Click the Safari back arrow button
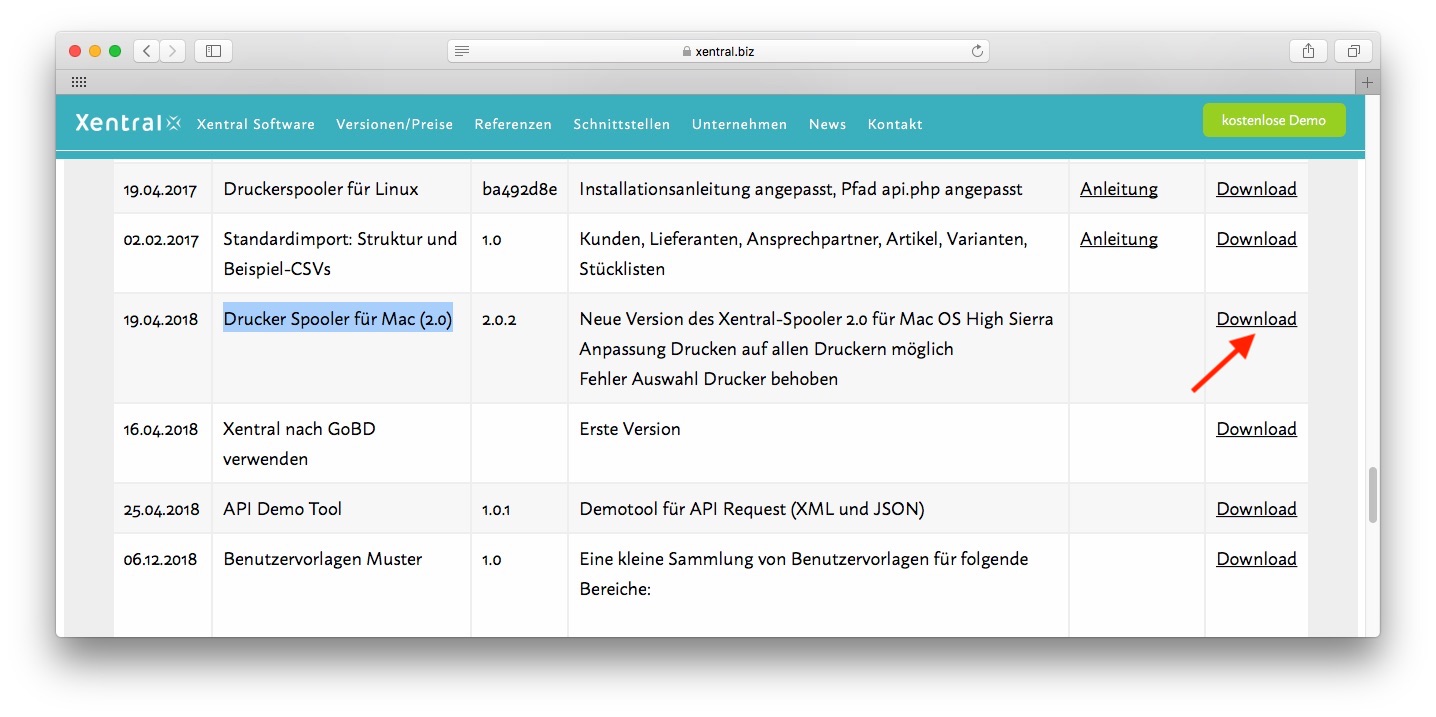This screenshot has width=1436, height=717. pos(146,51)
